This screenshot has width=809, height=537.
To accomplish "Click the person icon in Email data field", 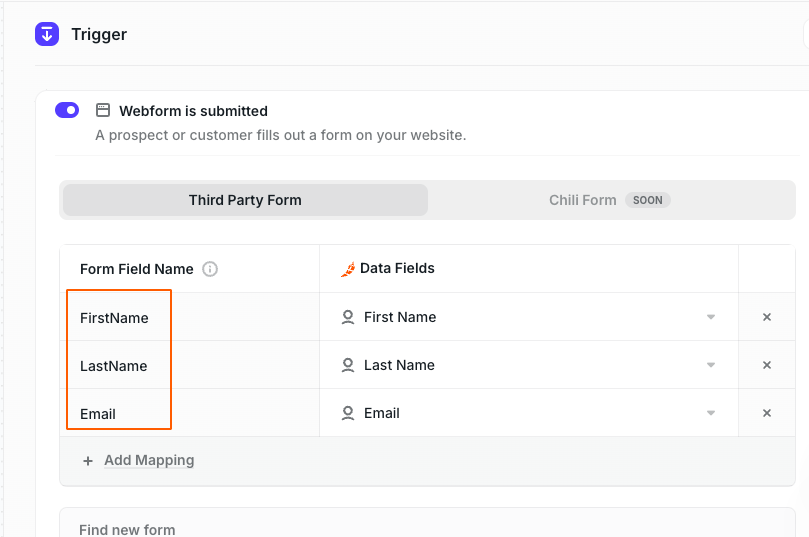I will pos(348,413).
